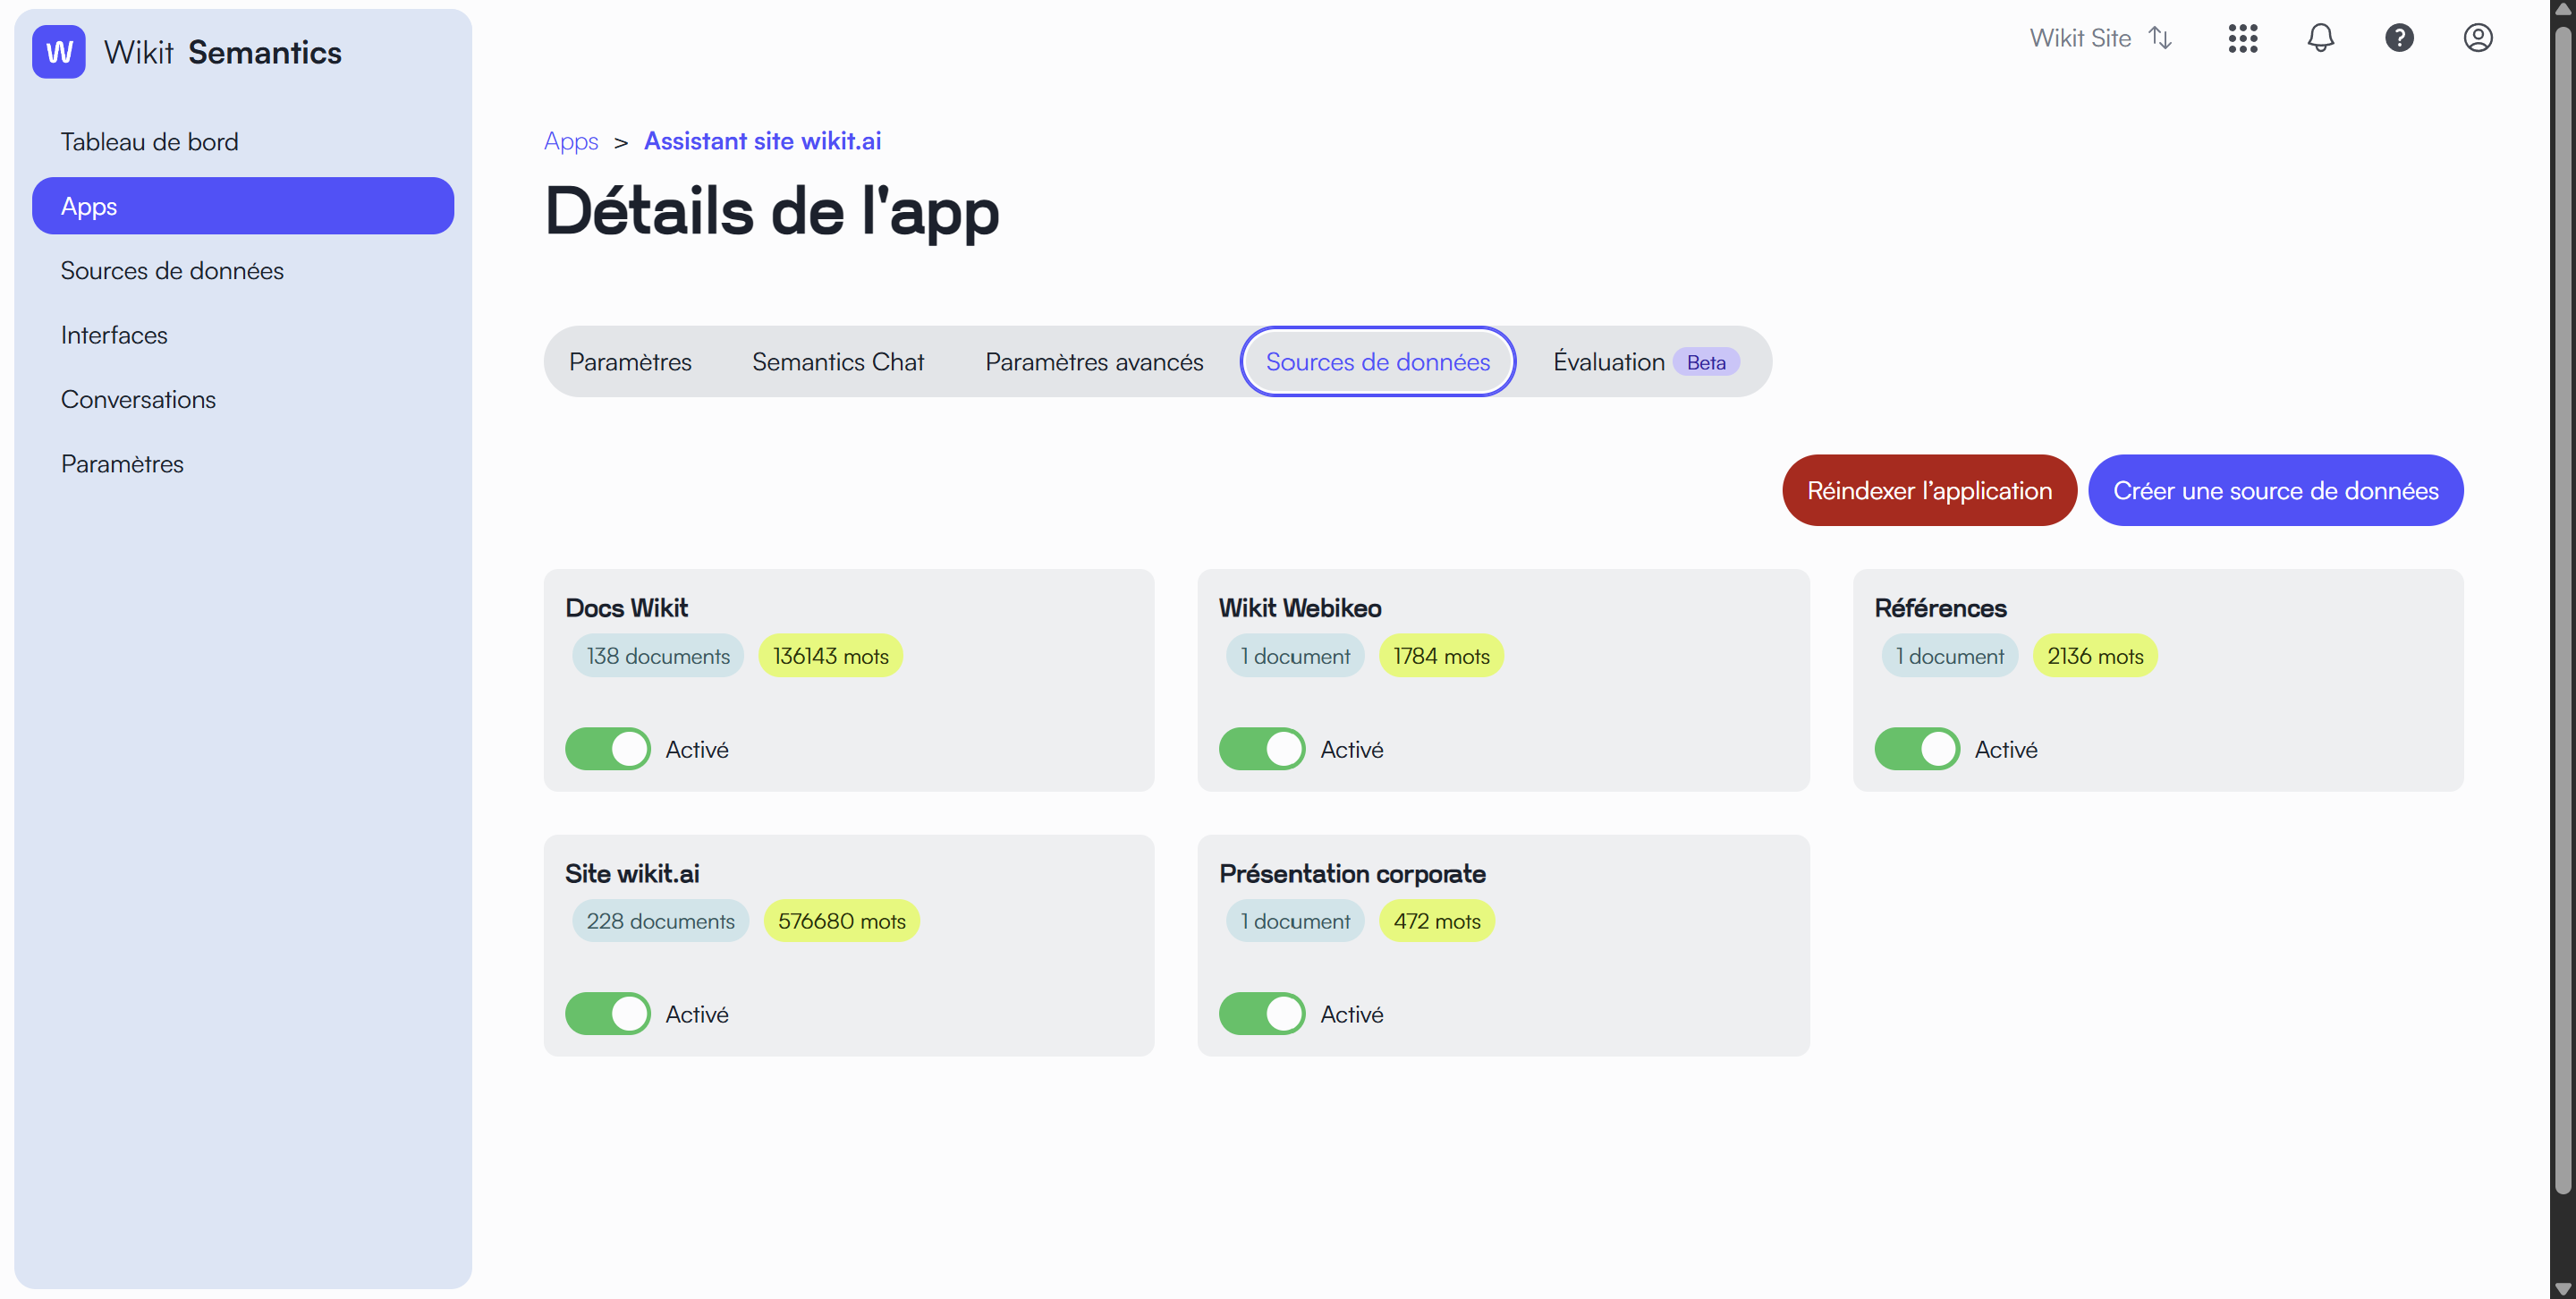Viewport: 2576px width, 1299px height.
Task: Click Réindexer l'application button
Action: pos(1929,491)
